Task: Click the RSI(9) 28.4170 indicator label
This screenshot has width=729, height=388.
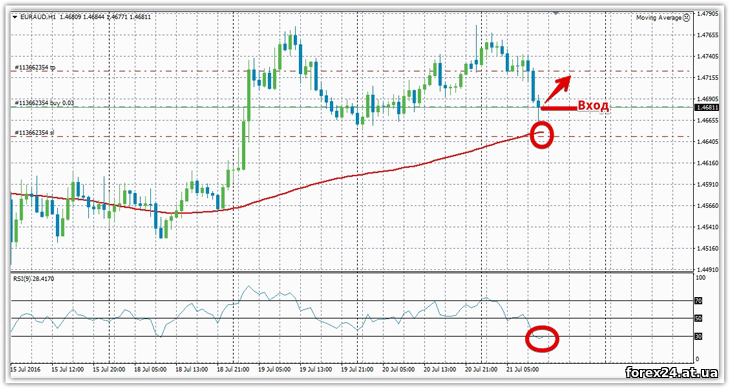Action: pyautogui.click(x=33, y=279)
